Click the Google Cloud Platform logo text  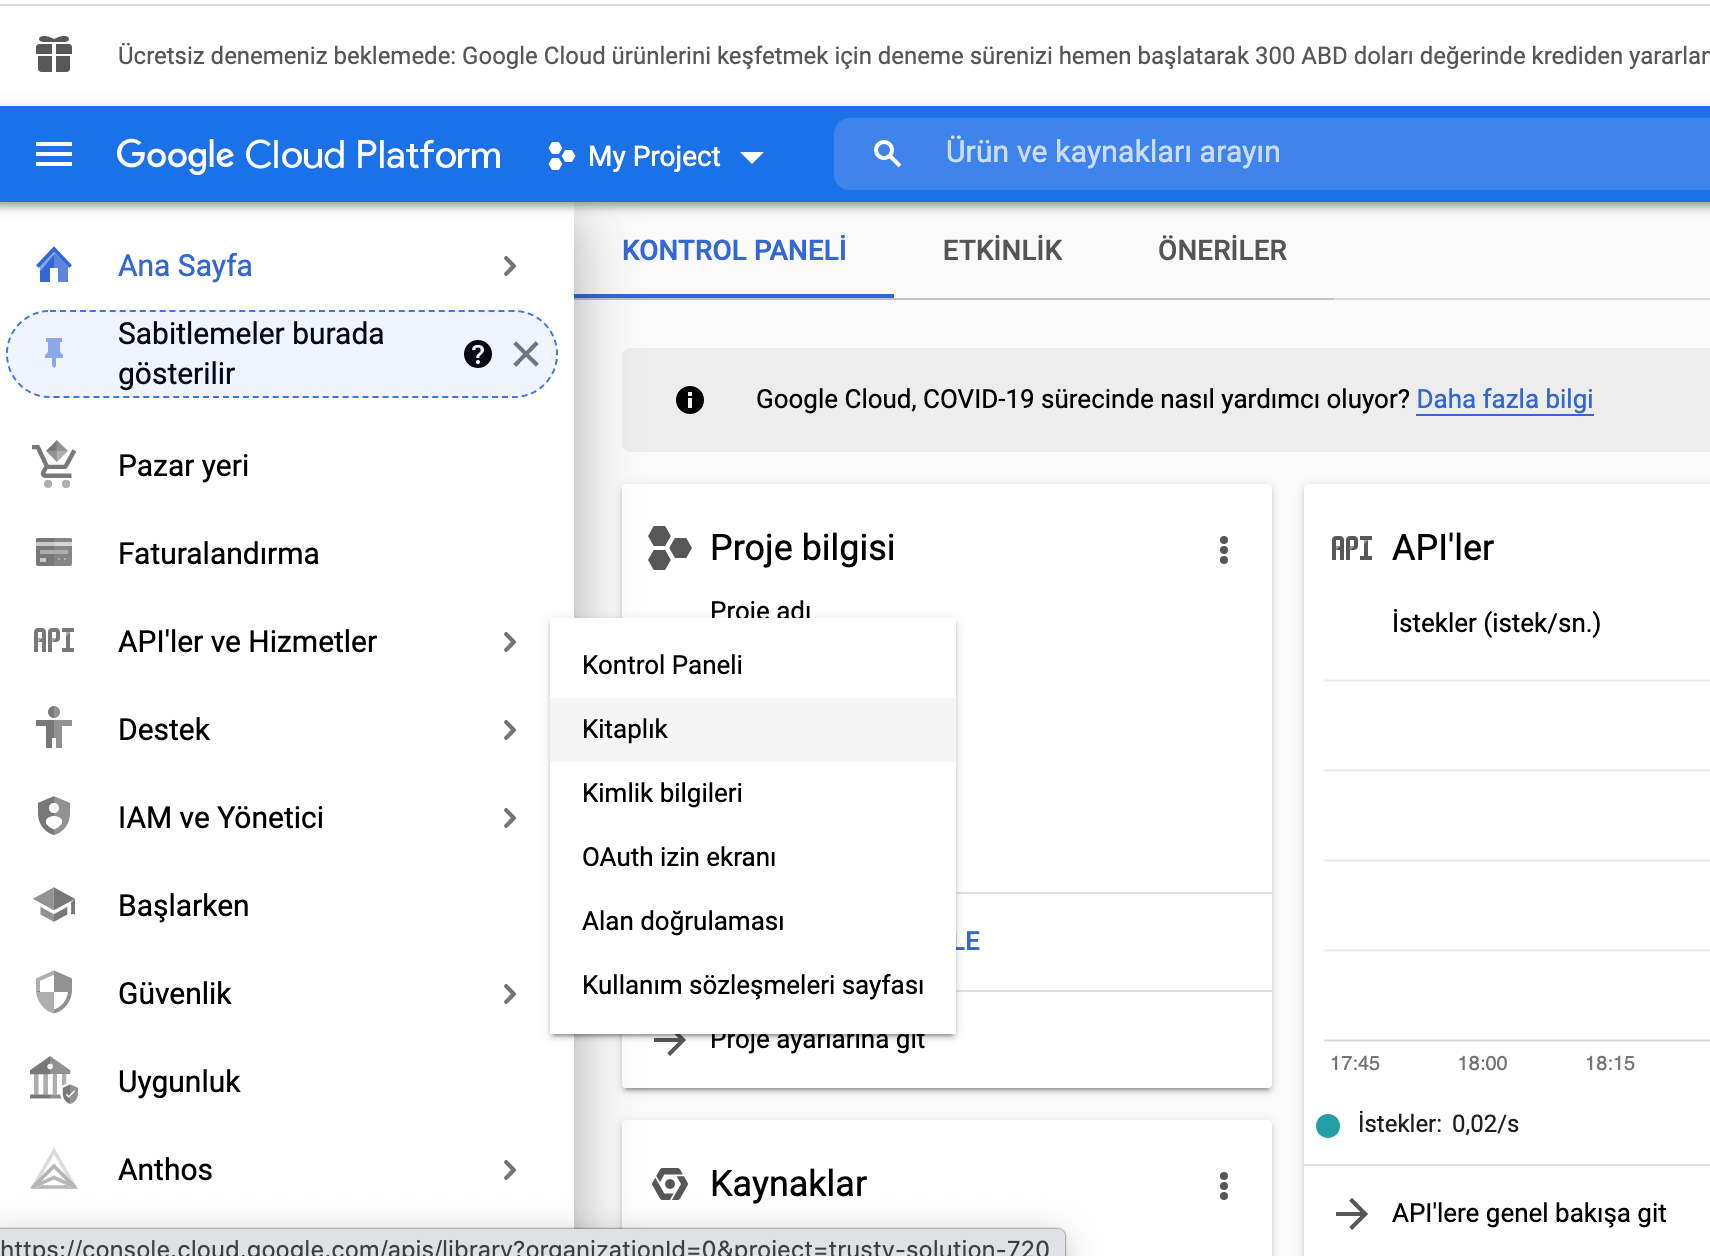pos(308,155)
